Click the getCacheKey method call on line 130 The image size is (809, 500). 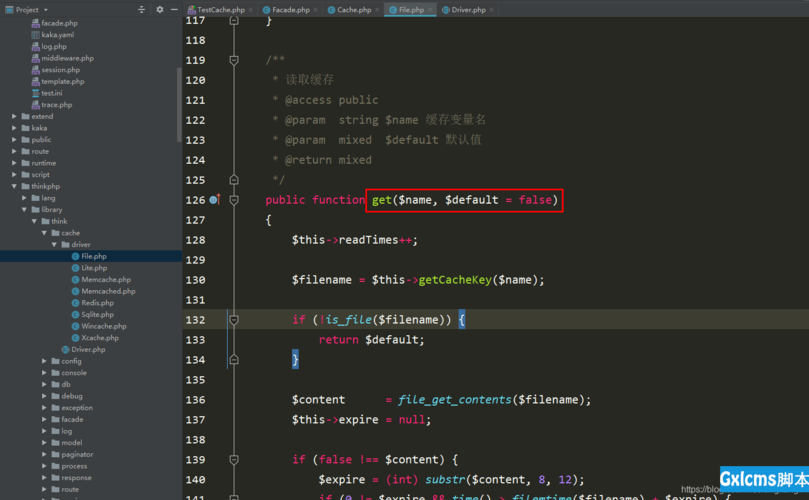455,280
